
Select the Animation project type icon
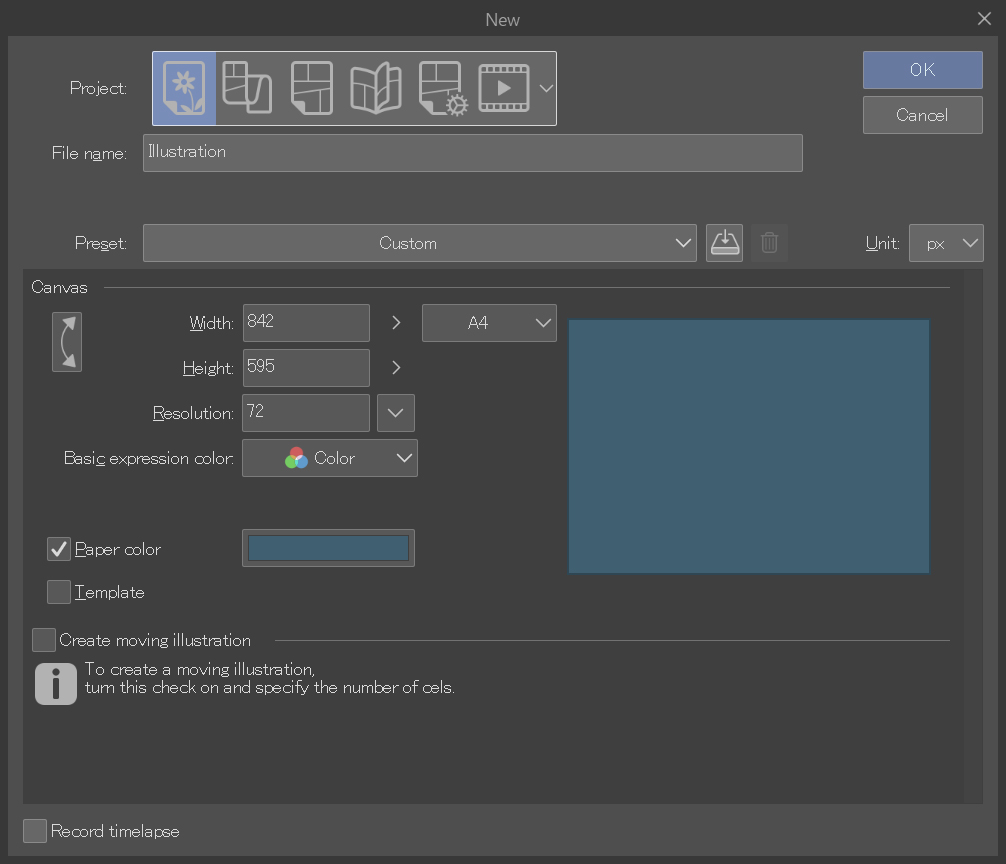click(504, 88)
